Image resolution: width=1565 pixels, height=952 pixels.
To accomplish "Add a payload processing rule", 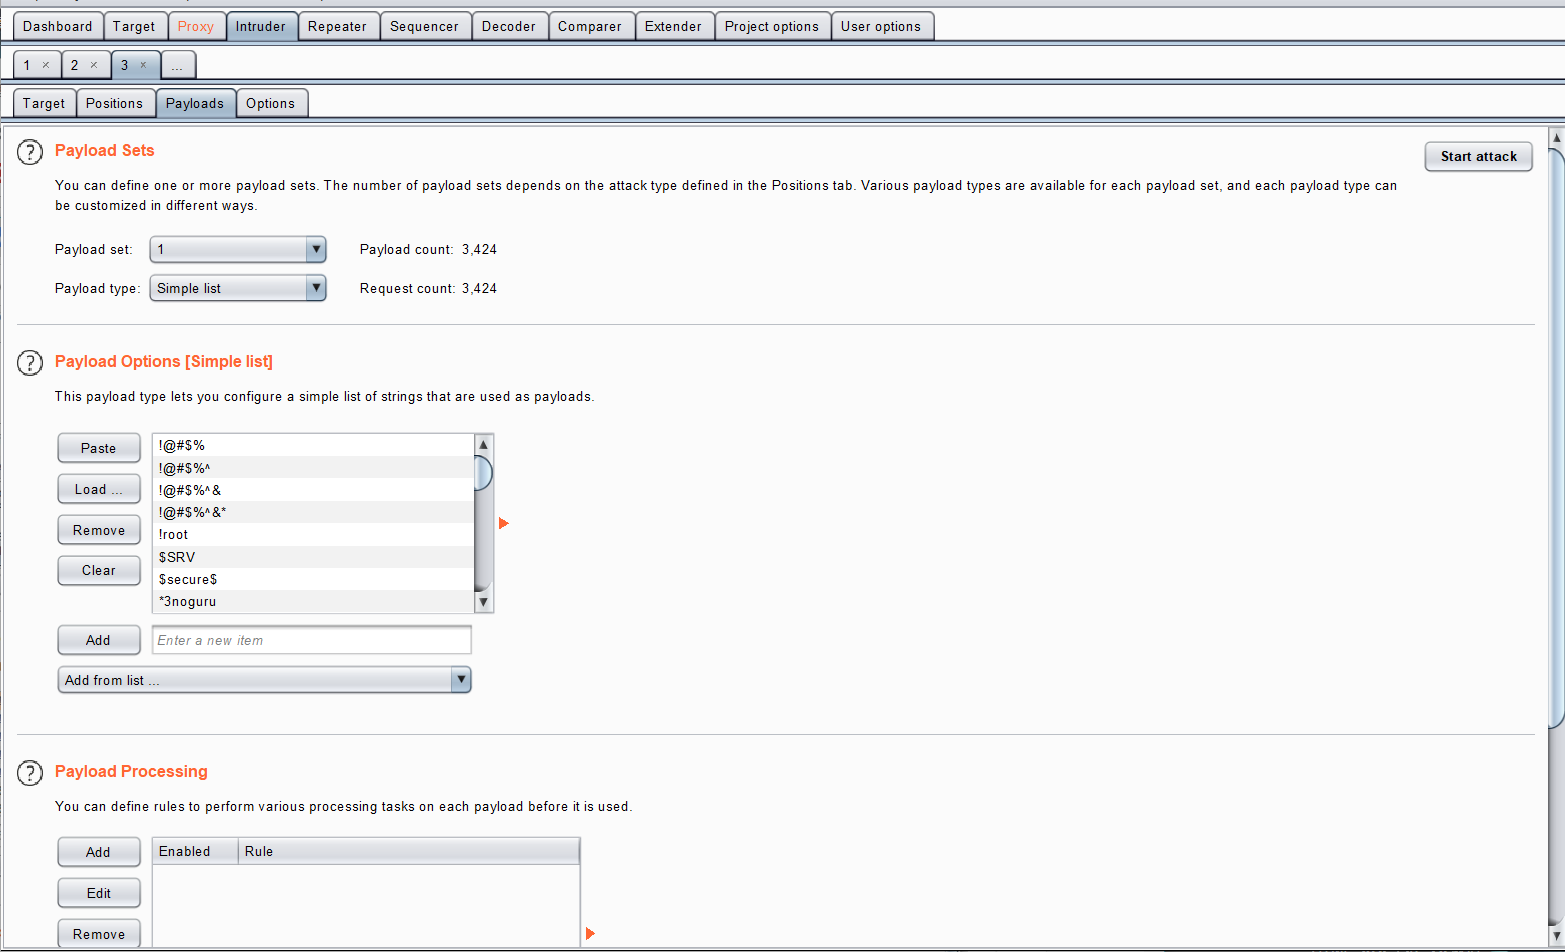I will click(x=99, y=852).
